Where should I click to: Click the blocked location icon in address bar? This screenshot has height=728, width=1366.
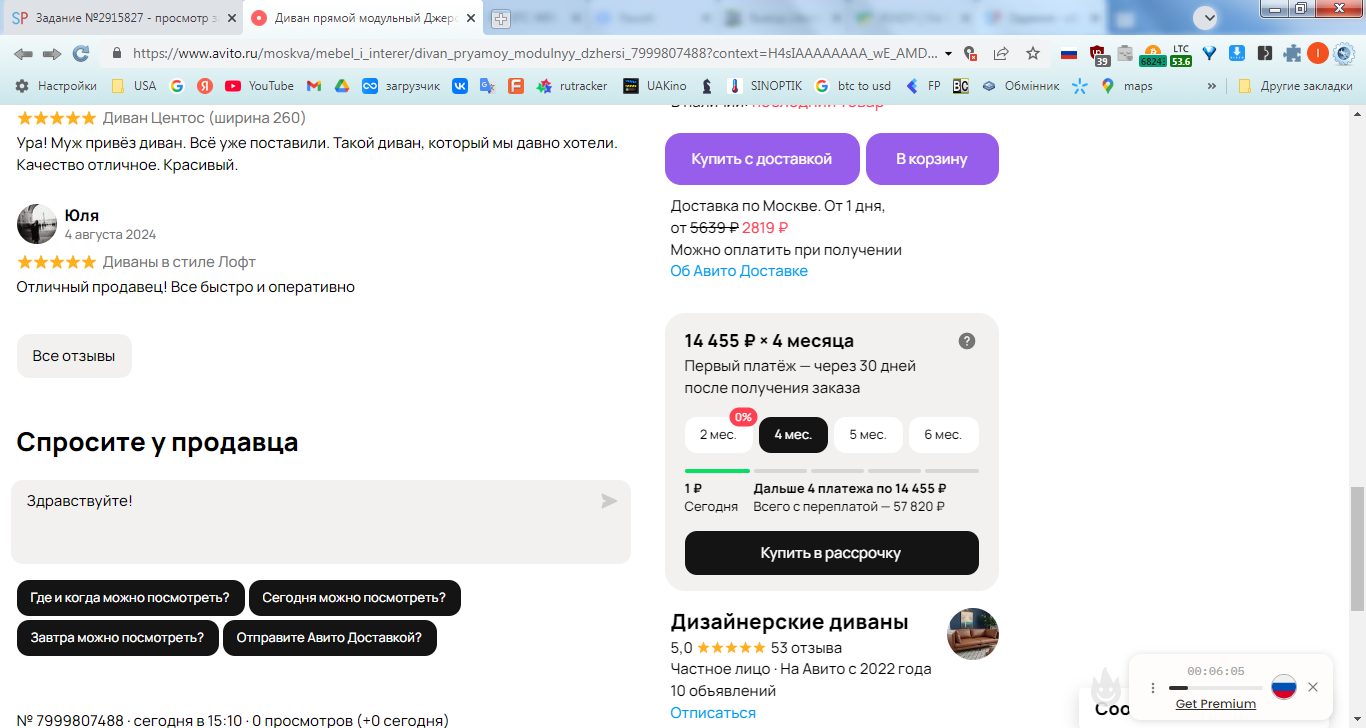(970, 54)
